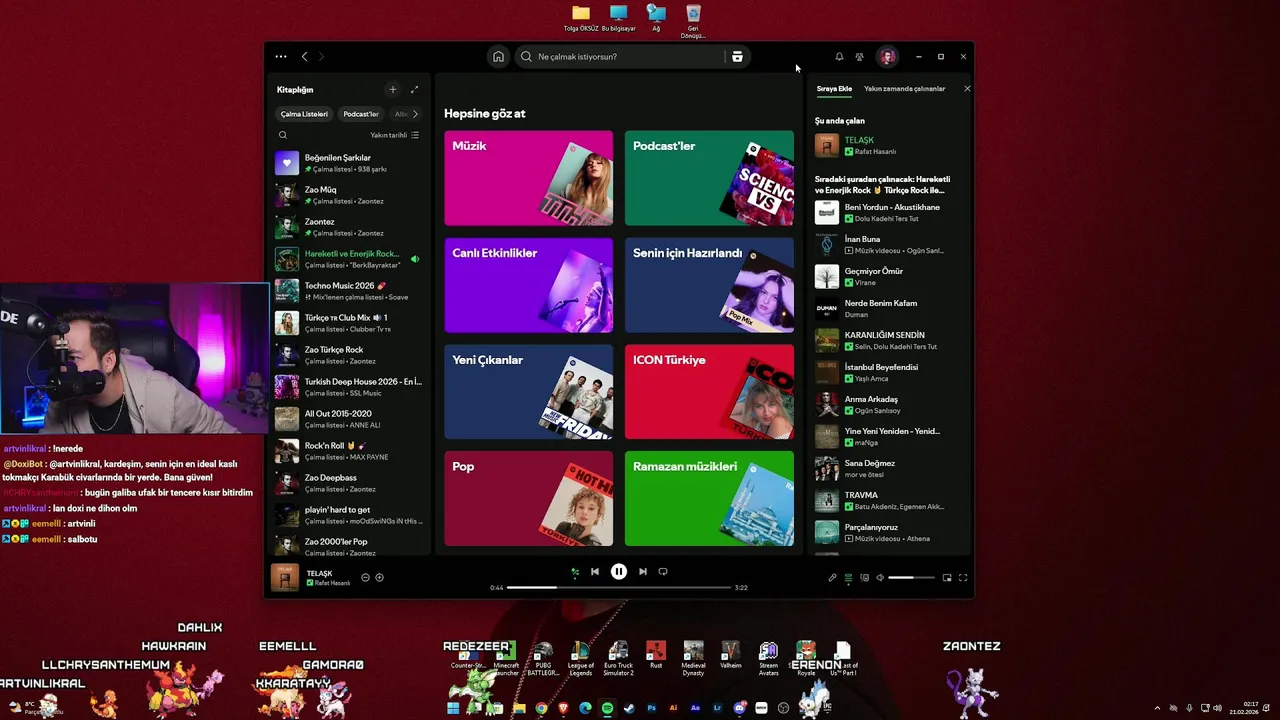Open 'Techno Music 2026' playlist
Viewport: 1280px width, 720px height.
click(349, 291)
